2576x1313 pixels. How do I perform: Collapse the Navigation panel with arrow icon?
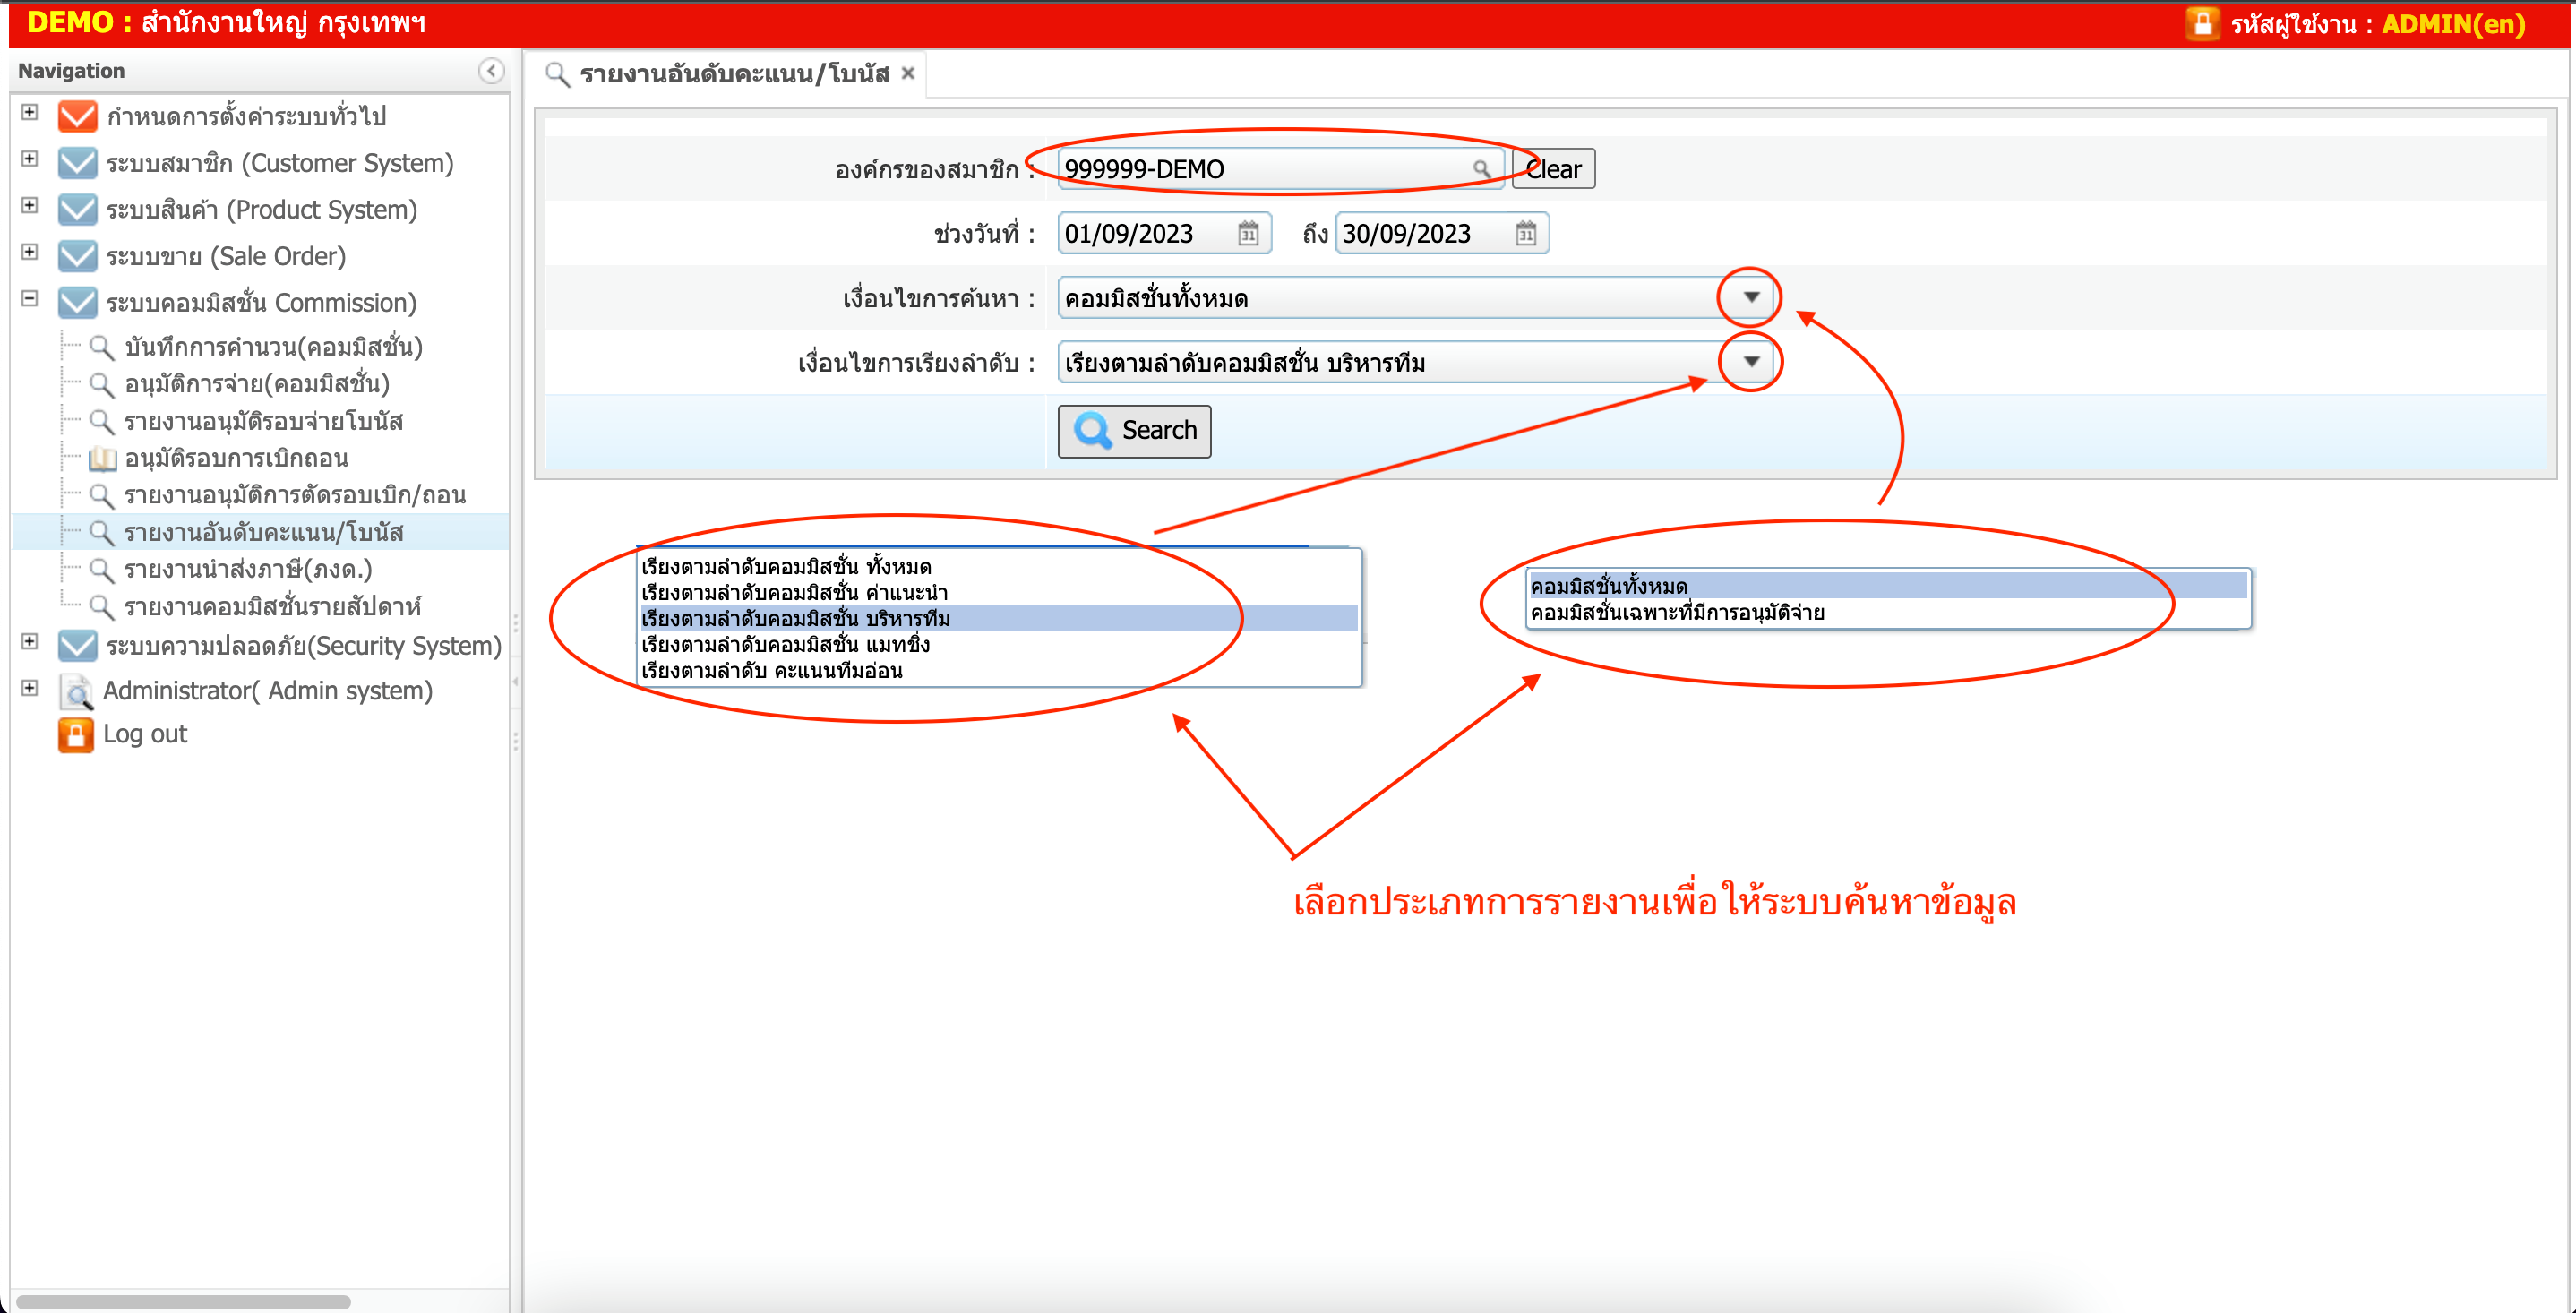click(x=490, y=71)
